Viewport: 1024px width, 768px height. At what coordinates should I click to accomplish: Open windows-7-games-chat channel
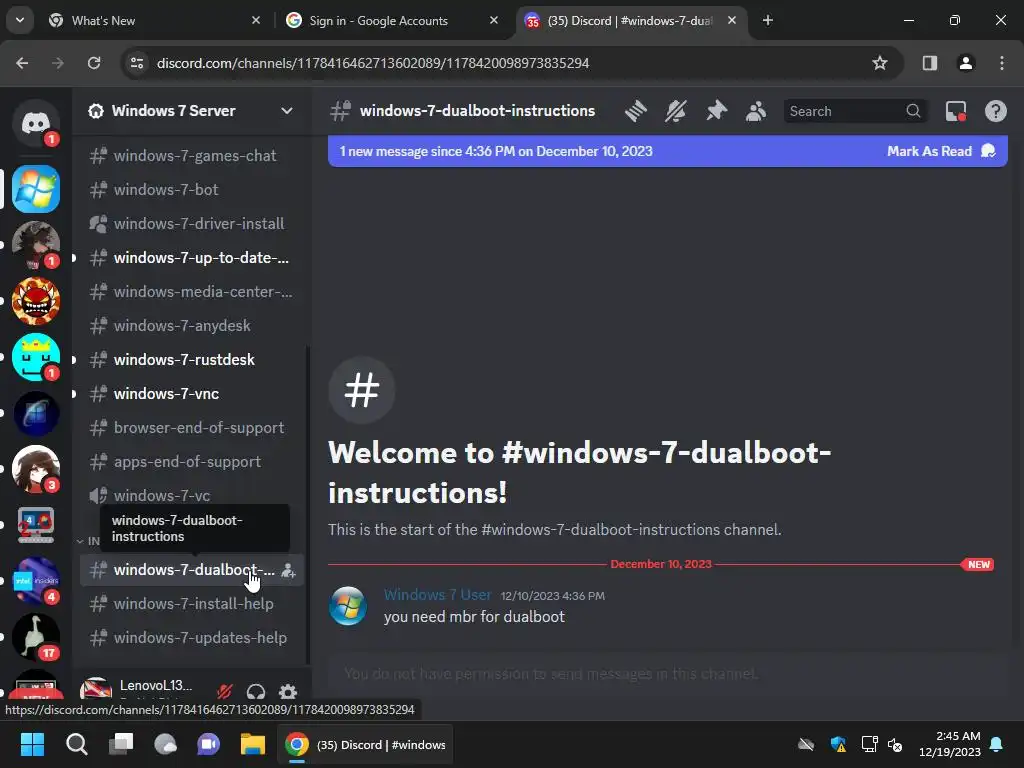191,155
